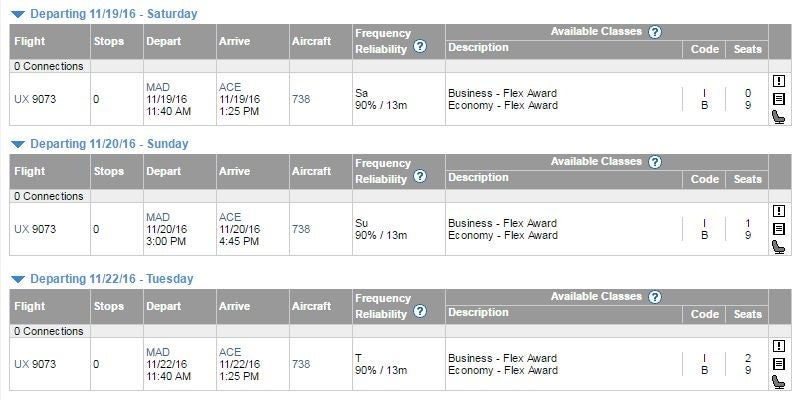This screenshot has height=400, width=800.
Task: Click the Departing 11/22/16 - Tuesday heading
Action: point(112,279)
